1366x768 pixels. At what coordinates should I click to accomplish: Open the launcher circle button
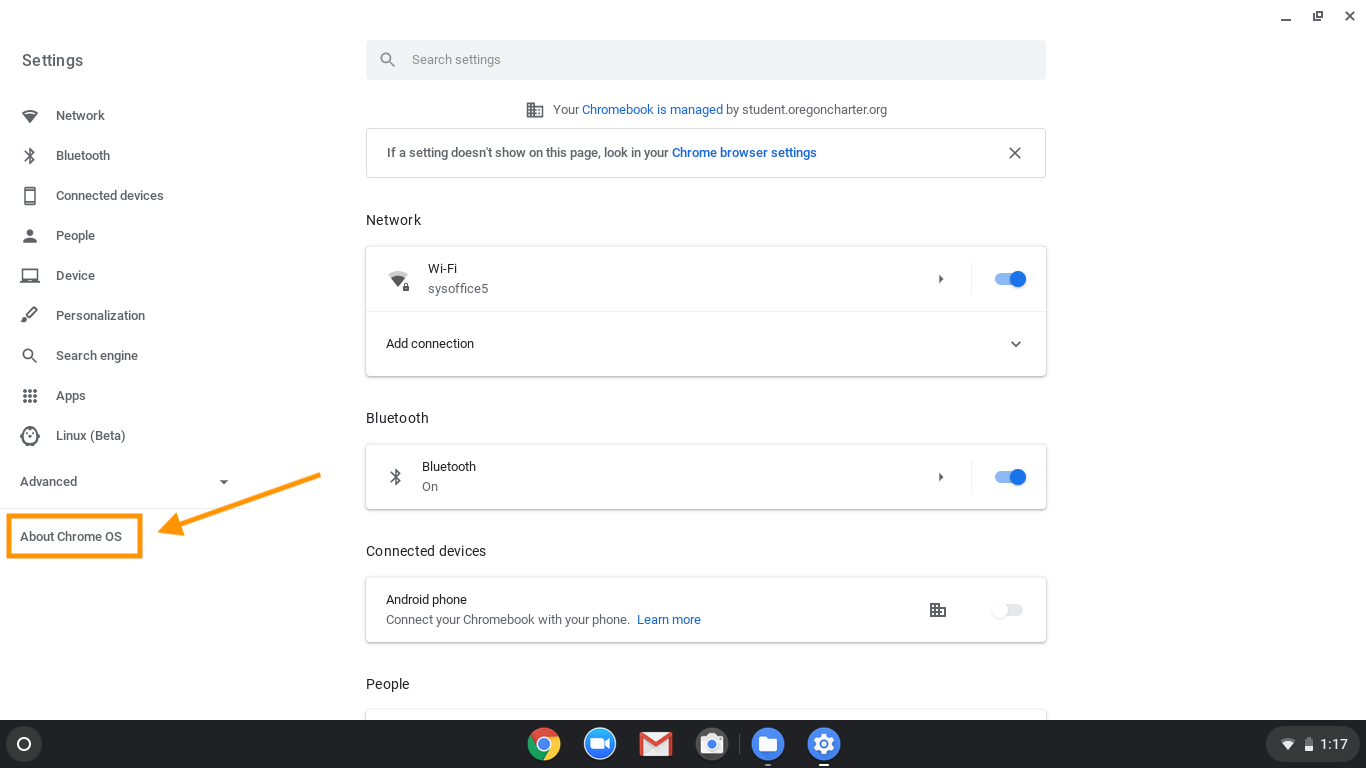24,744
